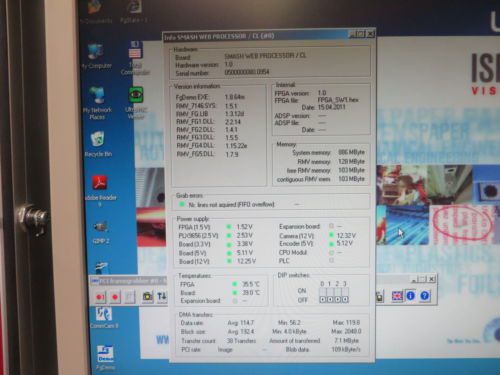The width and height of the screenshot is (500, 375).
Task: Open the My Computer desktop icon
Action: pyautogui.click(x=96, y=56)
